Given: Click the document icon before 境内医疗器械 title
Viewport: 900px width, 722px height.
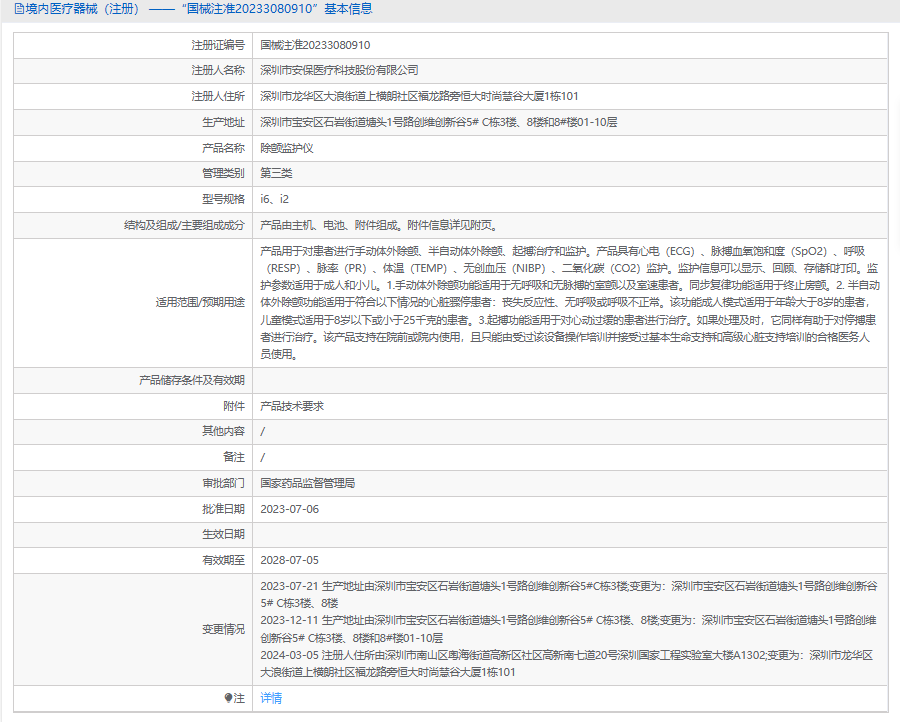Looking at the screenshot, I should point(19,9).
